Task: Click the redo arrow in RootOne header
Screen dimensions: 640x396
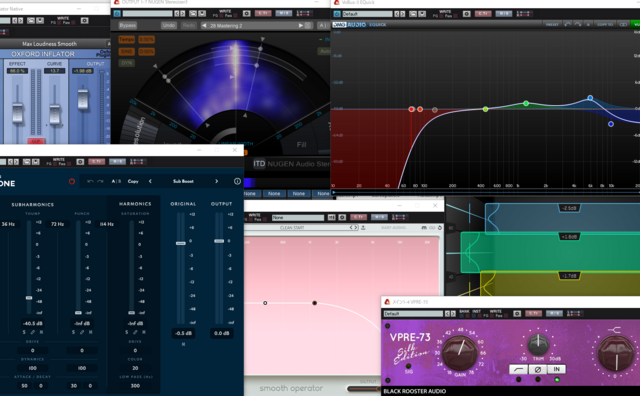Action: click(x=100, y=181)
